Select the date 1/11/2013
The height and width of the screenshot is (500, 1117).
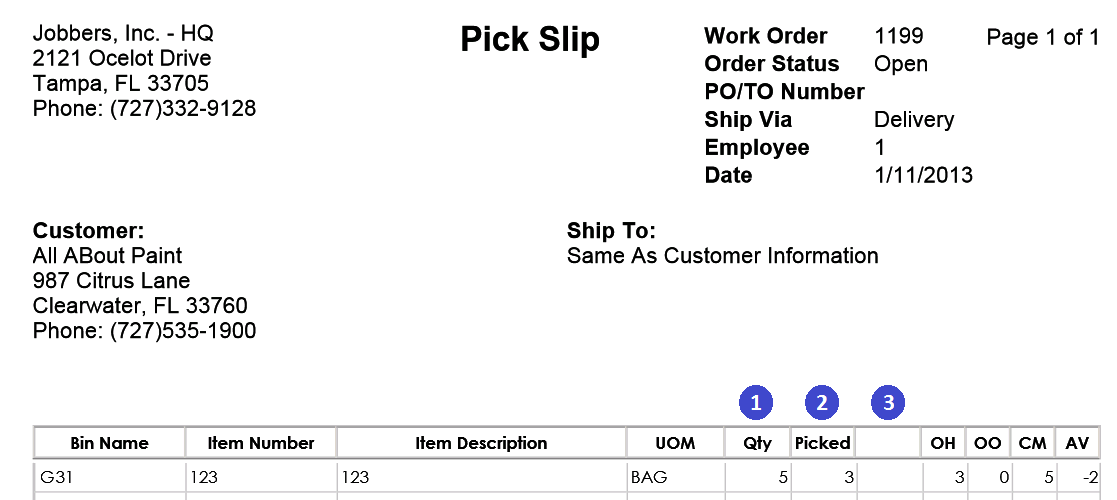click(923, 176)
